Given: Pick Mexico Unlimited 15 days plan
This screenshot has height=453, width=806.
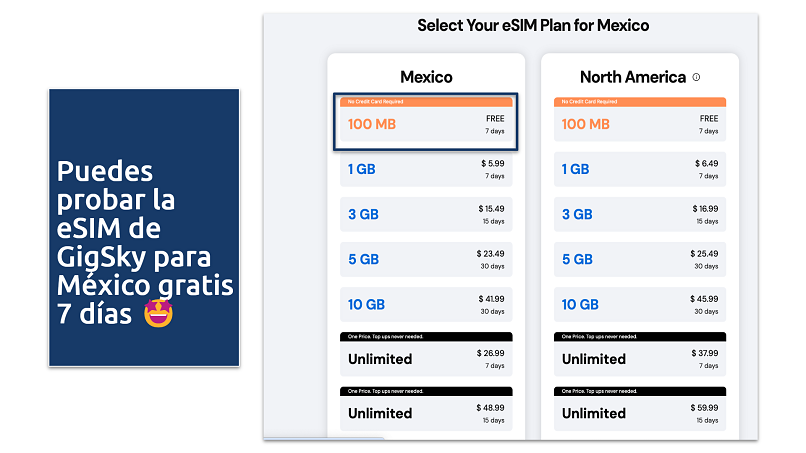Looking at the screenshot, I should tap(425, 412).
